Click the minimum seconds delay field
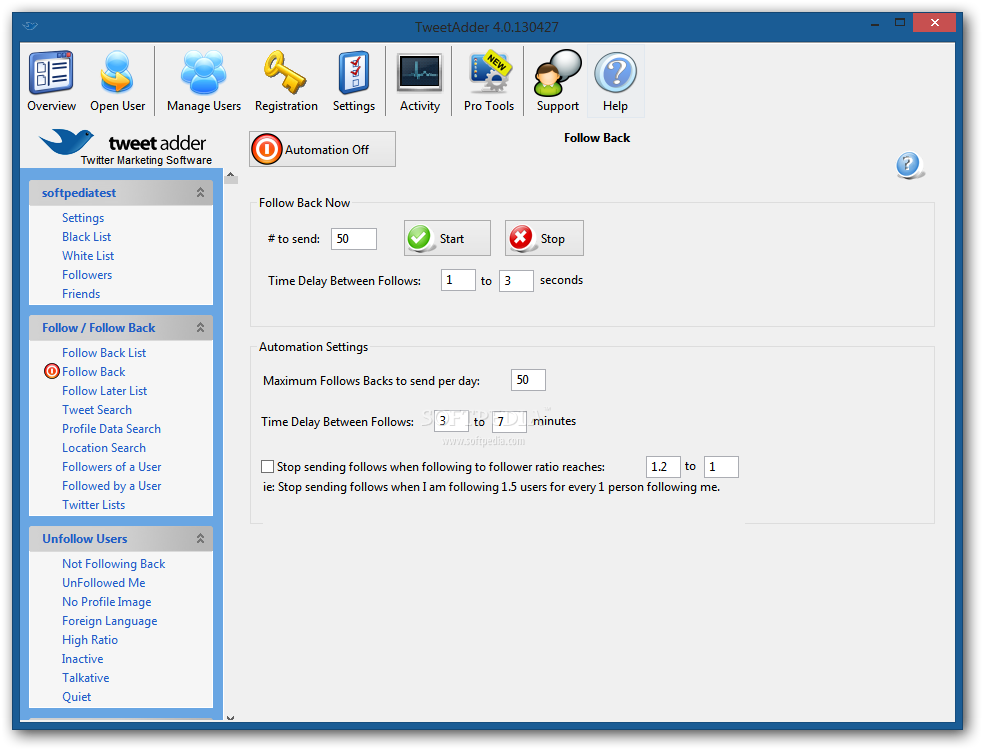The image size is (983, 750). [458, 280]
